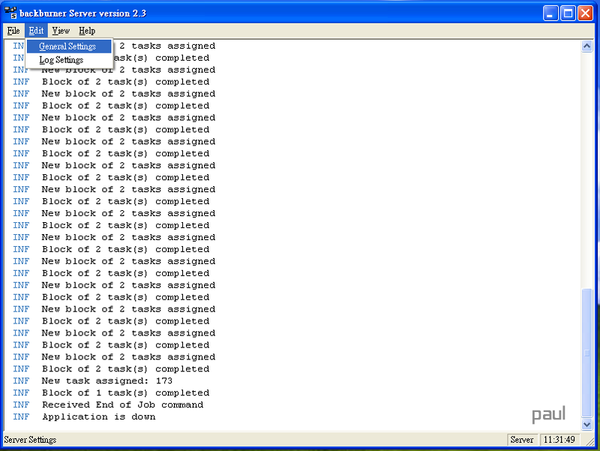The image size is (600, 451).
Task: Close the open Edit menu
Action: click(x=36, y=31)
